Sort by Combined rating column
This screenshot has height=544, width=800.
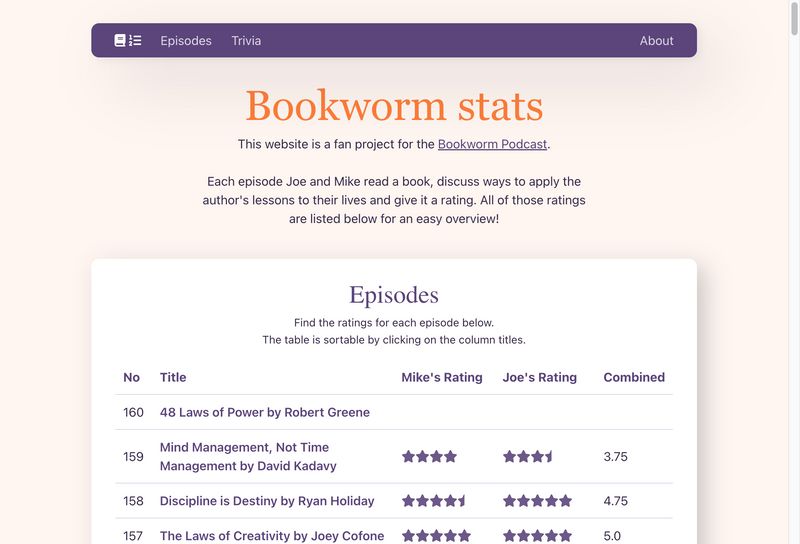click(633, 377)
